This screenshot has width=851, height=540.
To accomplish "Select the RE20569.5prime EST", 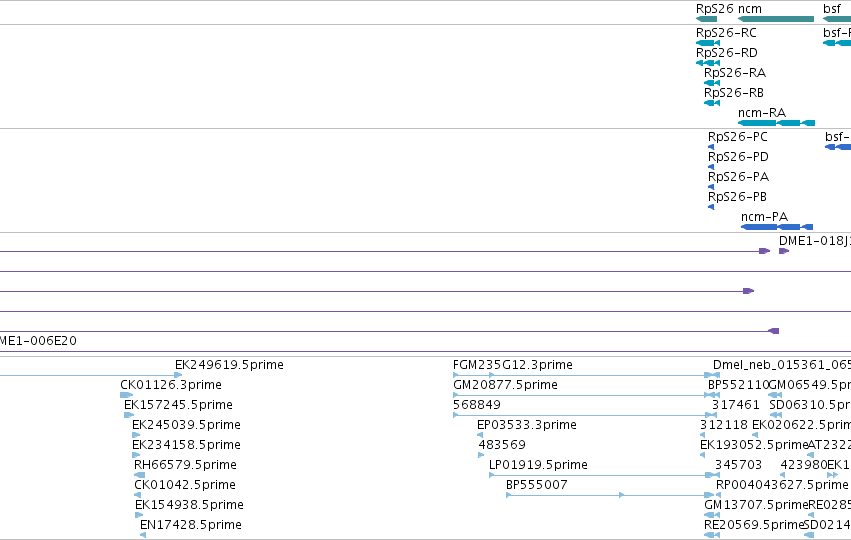I will click(753, 525).
